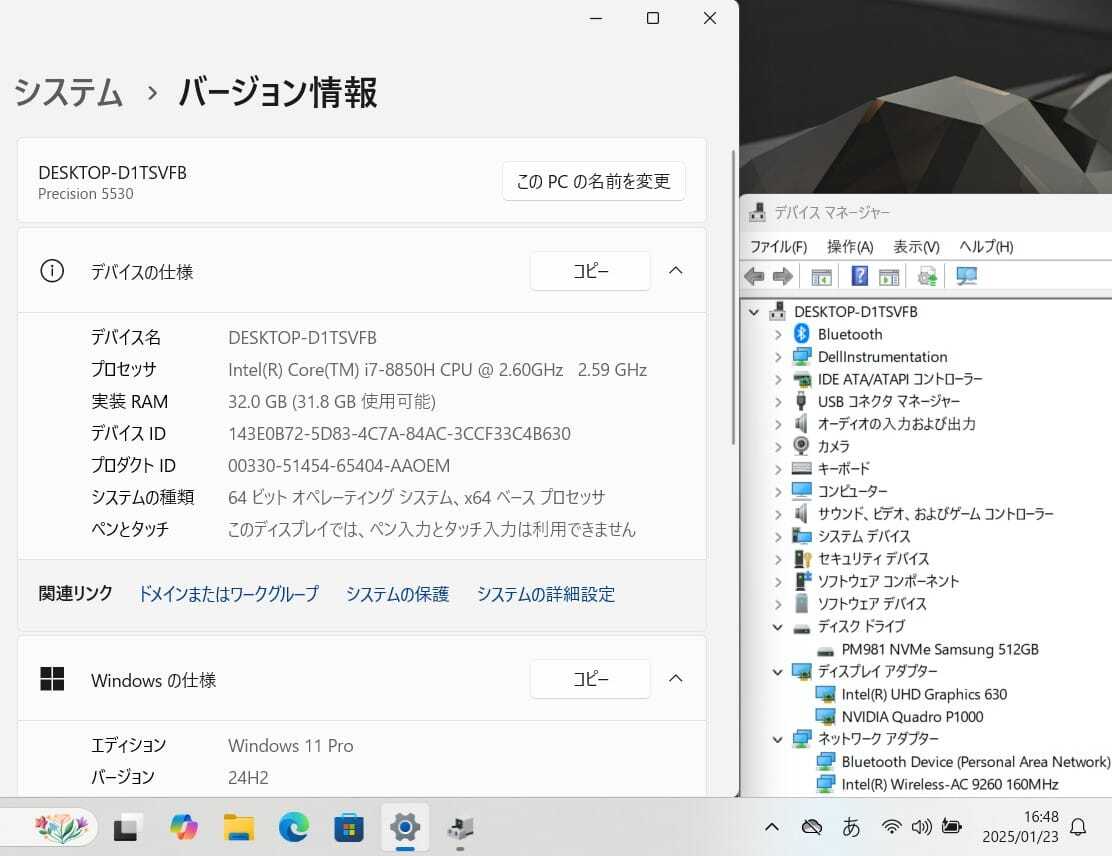This screenshot has width=1112, height=856.
Task: Open Microsoft Store from the taskbar
Action: point(349,827)
